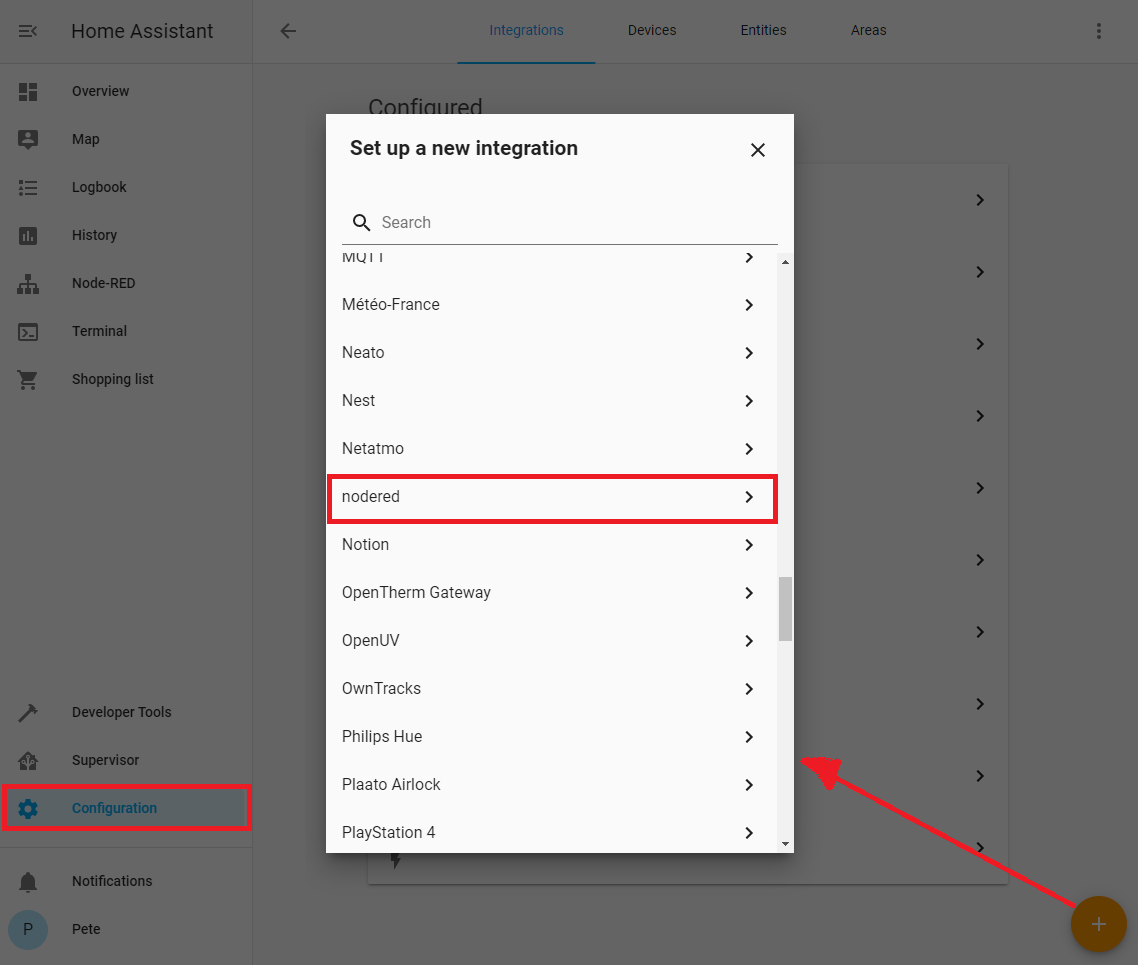
Task: Expand the Neato row chevron
Action: [x=749, y=353]
